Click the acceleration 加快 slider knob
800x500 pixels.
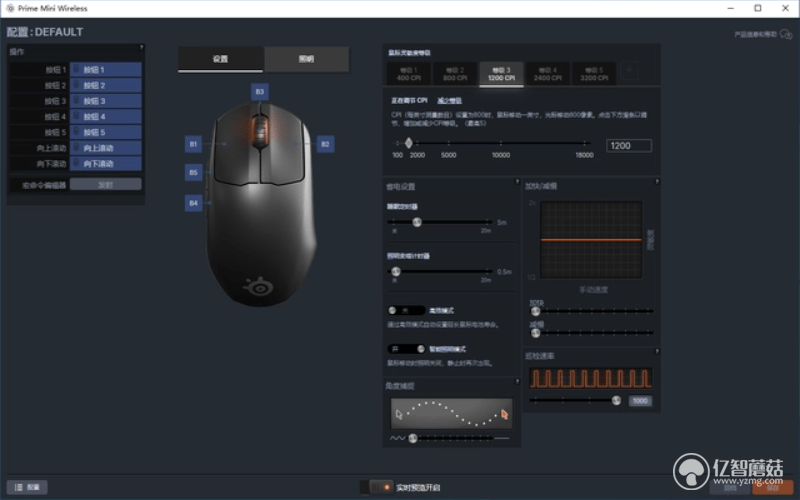(x=535, y=311)
